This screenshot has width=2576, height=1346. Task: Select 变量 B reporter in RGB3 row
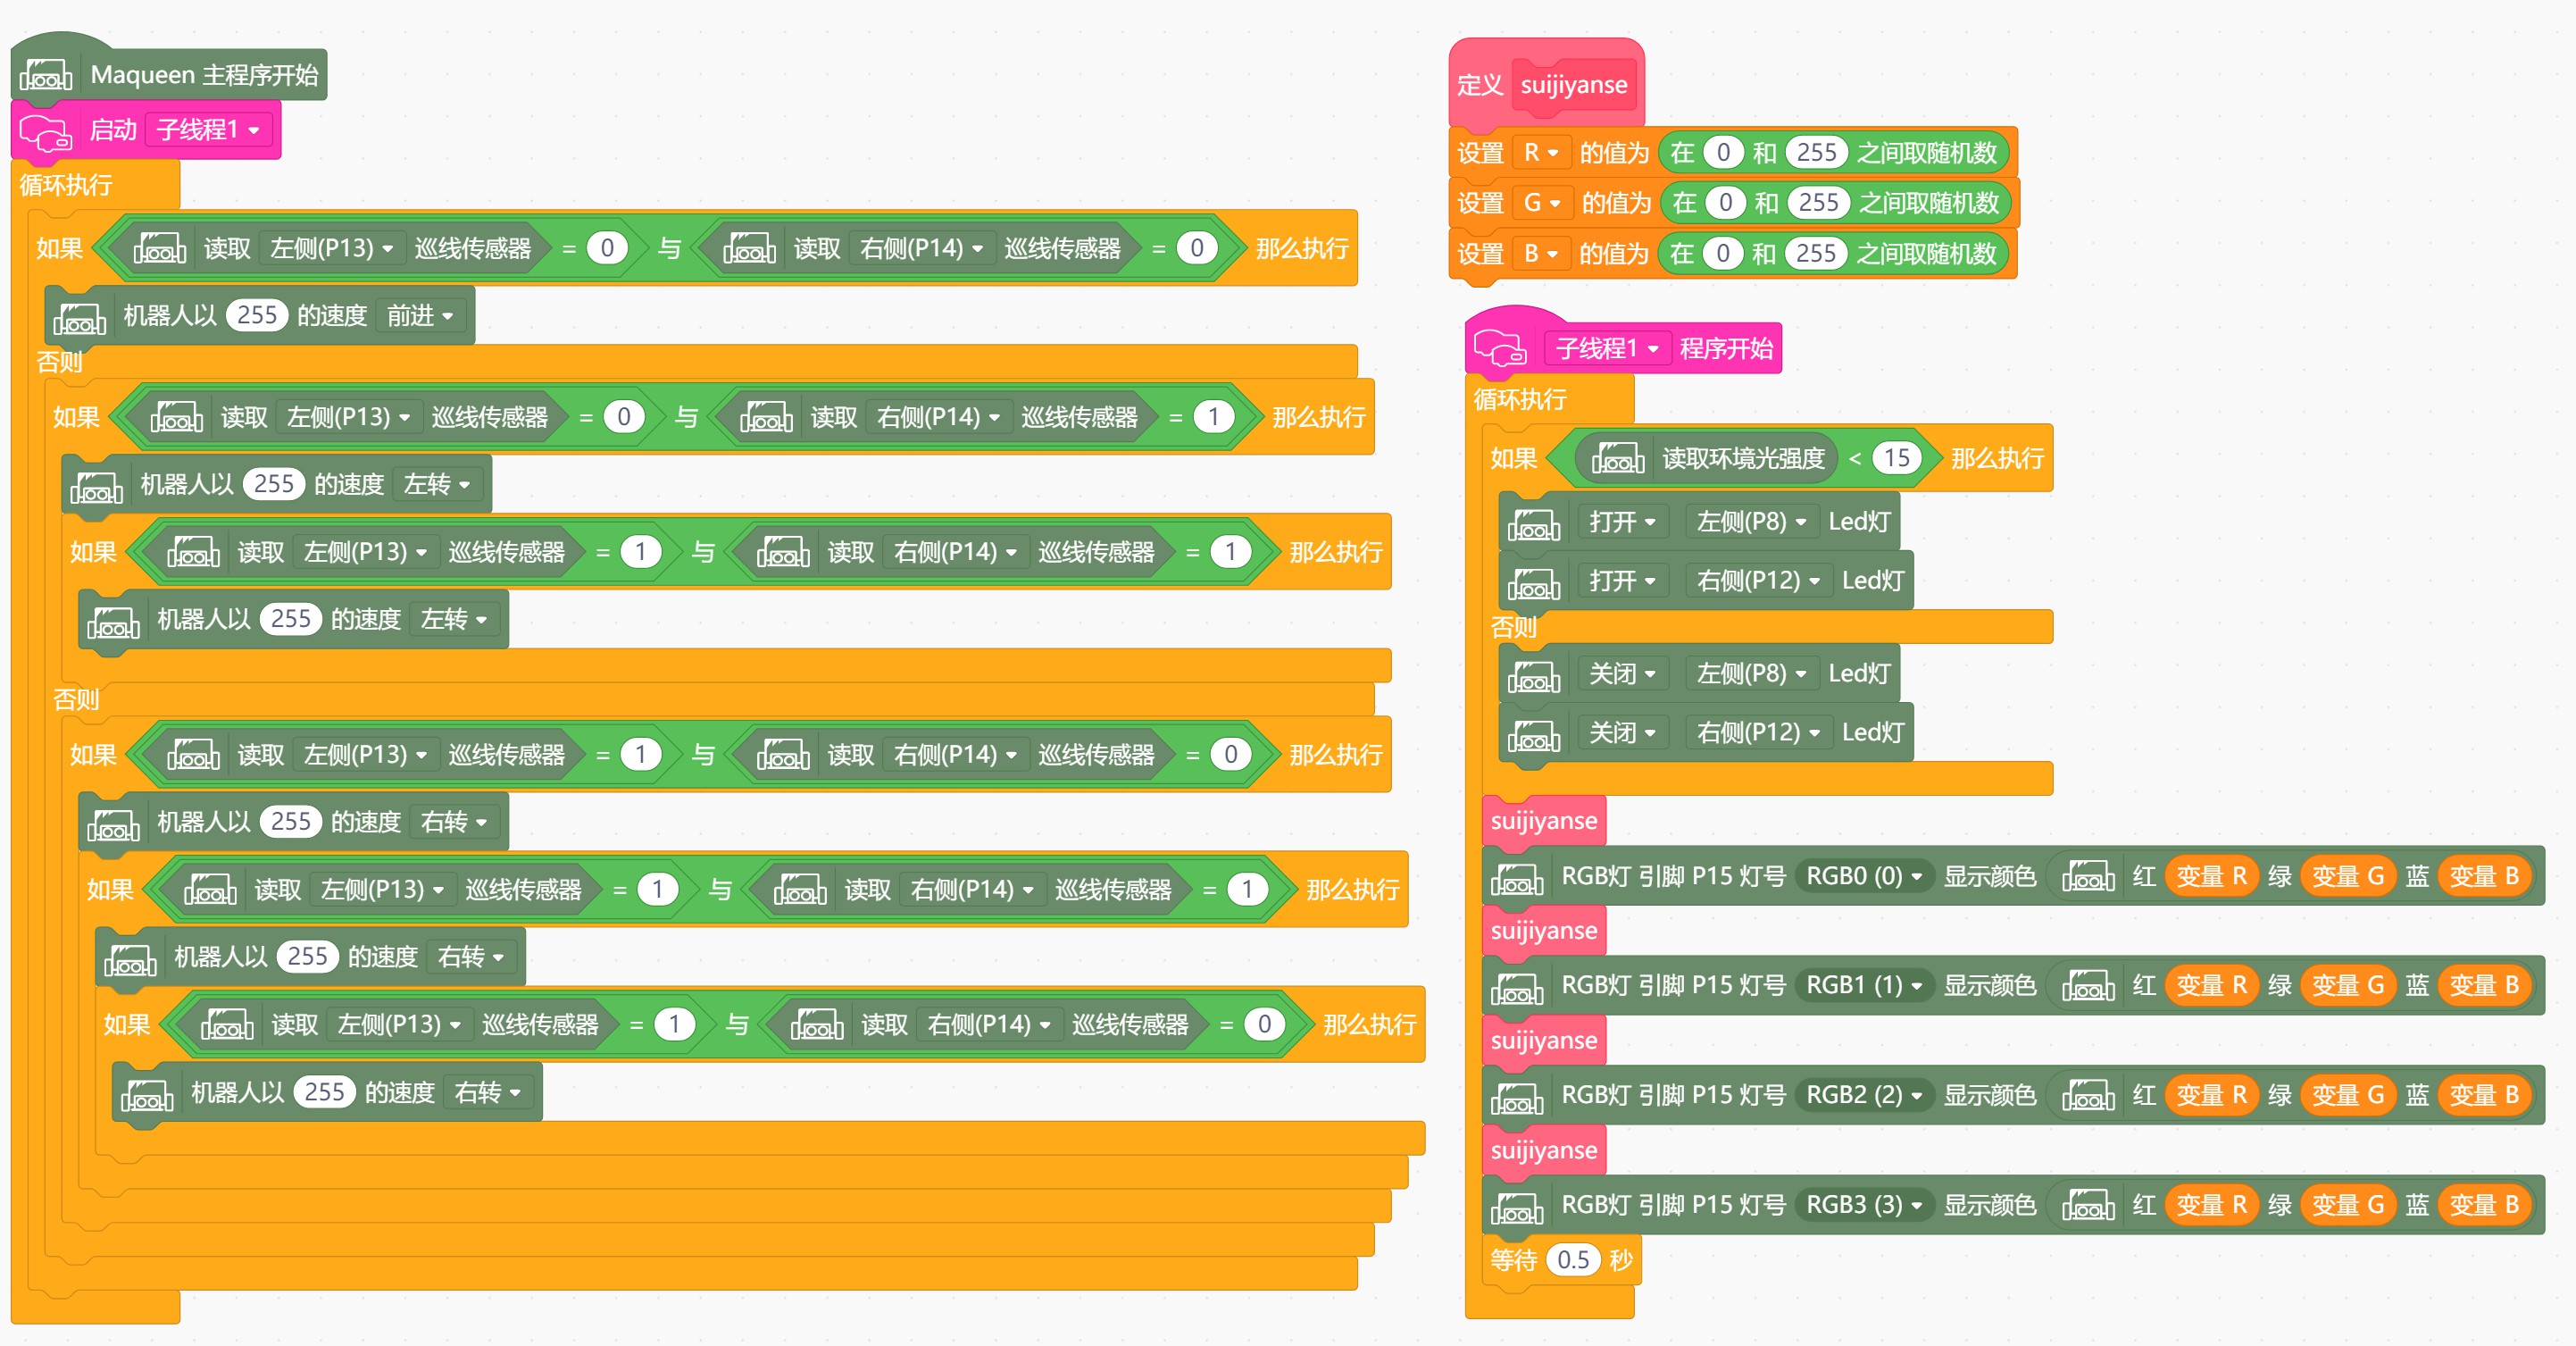(2485, 1206)
